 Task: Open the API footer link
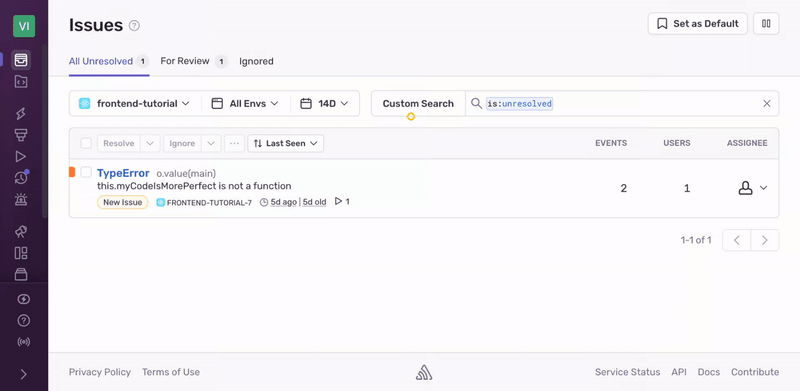(x=679, y=372)
